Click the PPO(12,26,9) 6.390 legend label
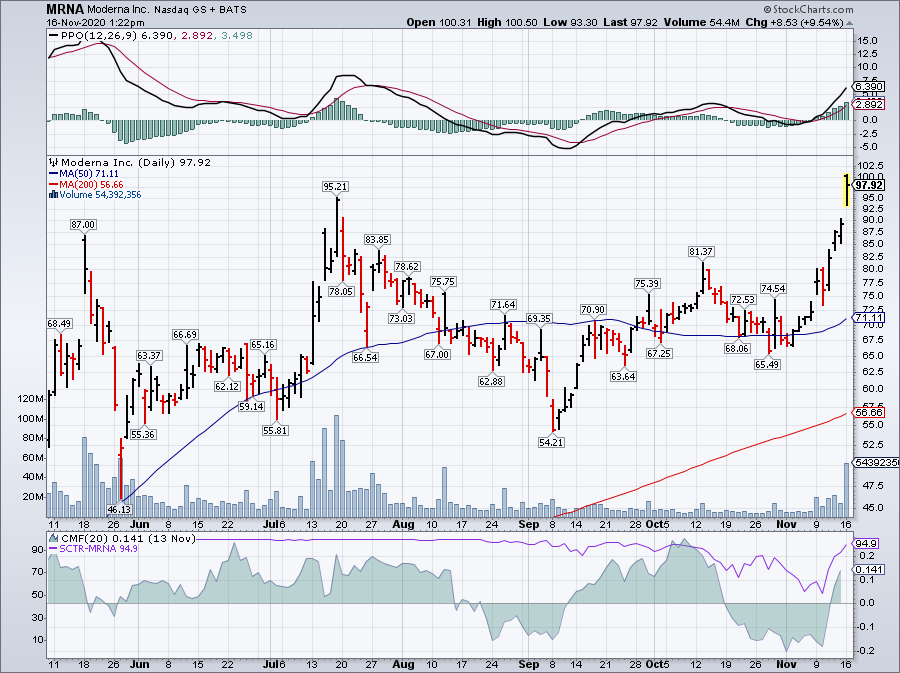This screenshot has height=673, width=900. click(117, 36)
